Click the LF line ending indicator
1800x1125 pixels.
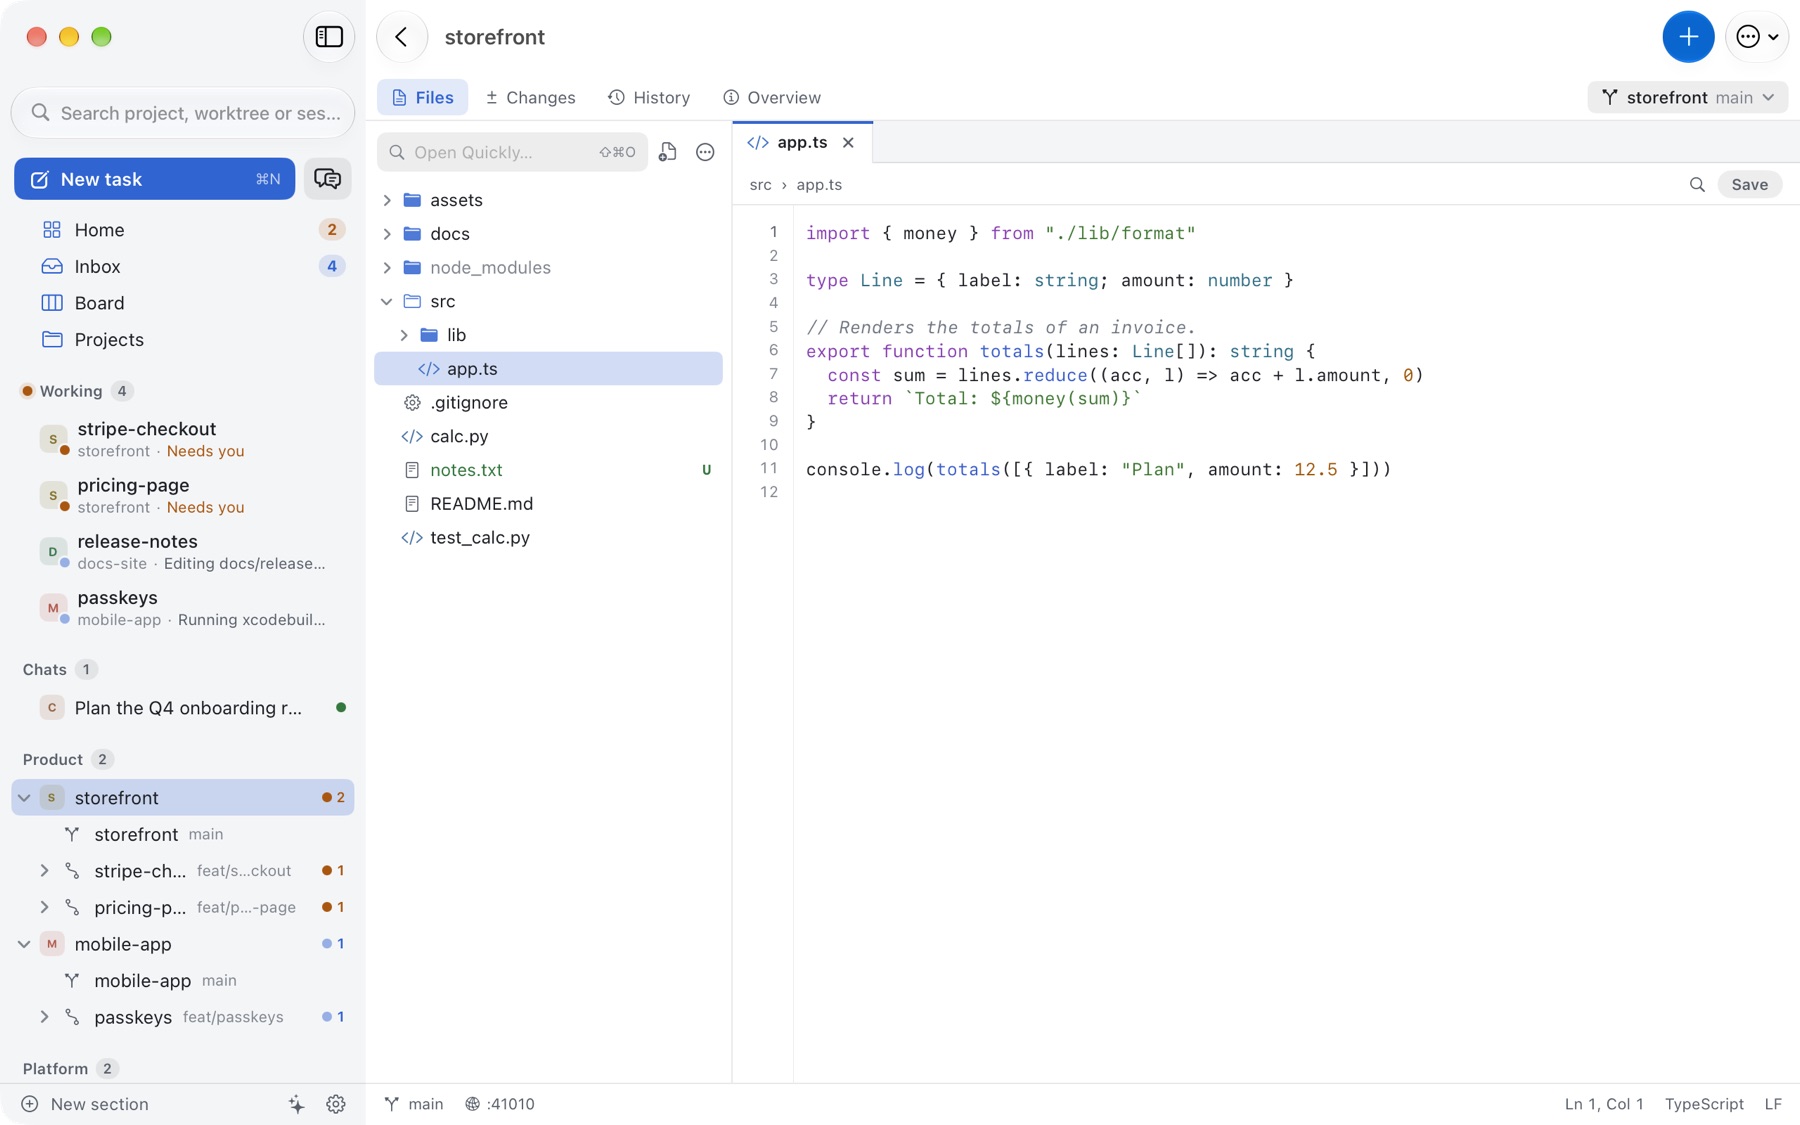click(1773, 1104)
